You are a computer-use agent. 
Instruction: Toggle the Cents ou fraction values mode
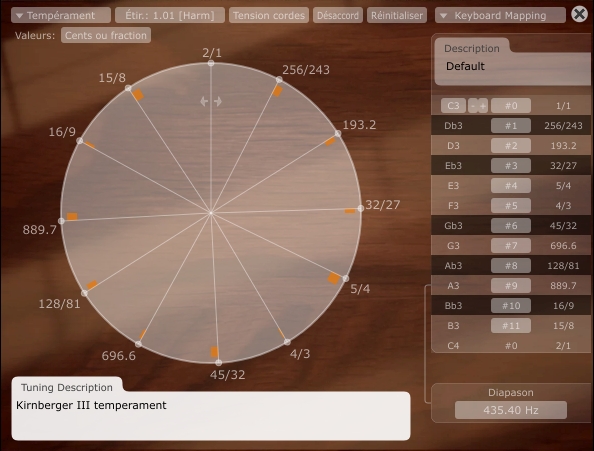point(106,35)
